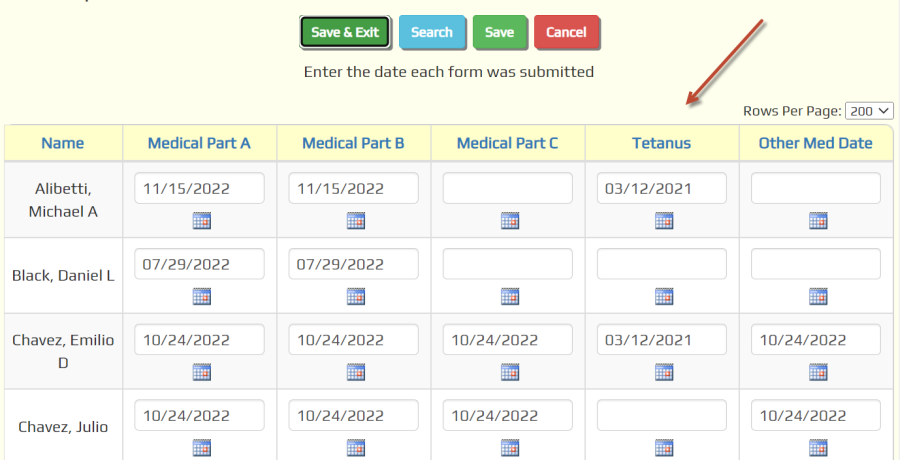Open calendar icon for Chavez Emilio Medical Part B
900x460 pixels.
pyautogui.click(x=356, y=372)
